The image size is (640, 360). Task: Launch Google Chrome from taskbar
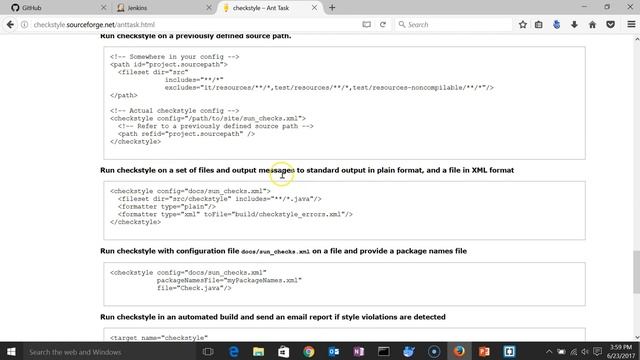(x=309, y=351)
